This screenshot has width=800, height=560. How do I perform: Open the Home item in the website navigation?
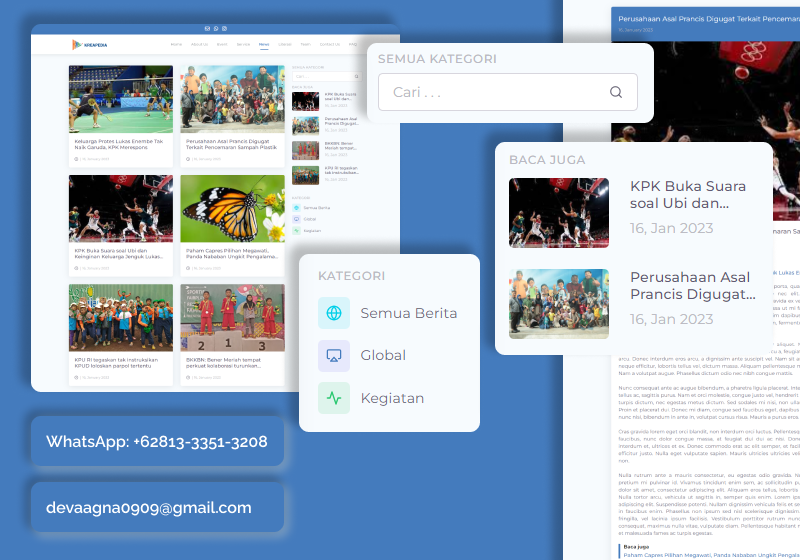(x=176, y=44)
